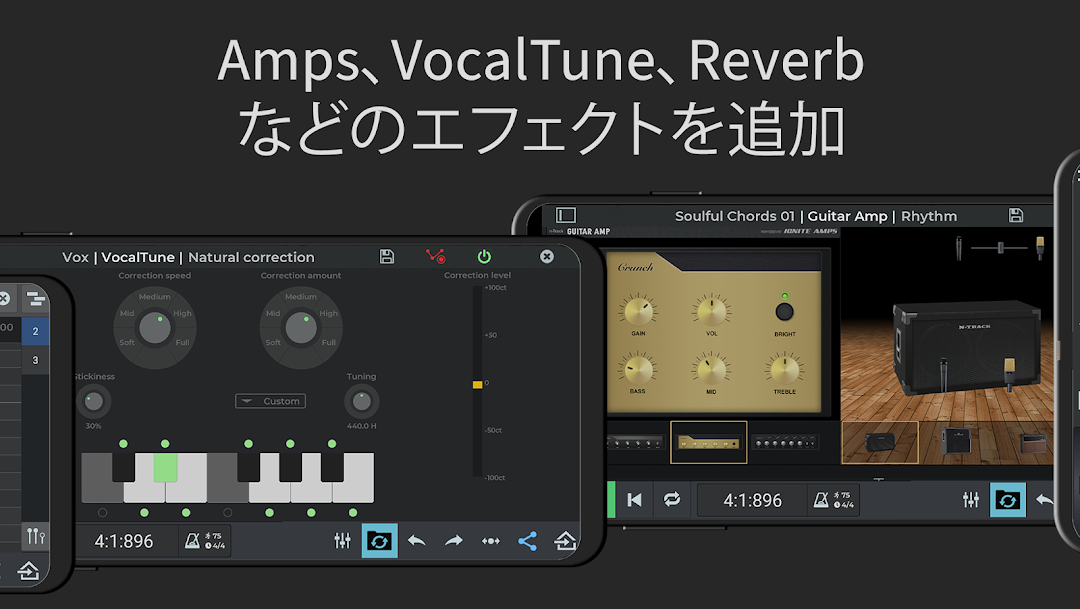Screen dimensions: 1080x609
Task: Toggle the green VocalTune power button
Action: pos(484,257)
